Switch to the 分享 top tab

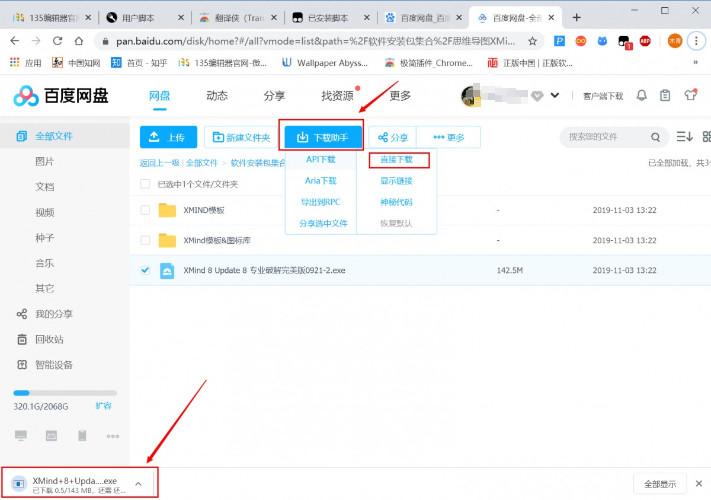pos(274,96)
